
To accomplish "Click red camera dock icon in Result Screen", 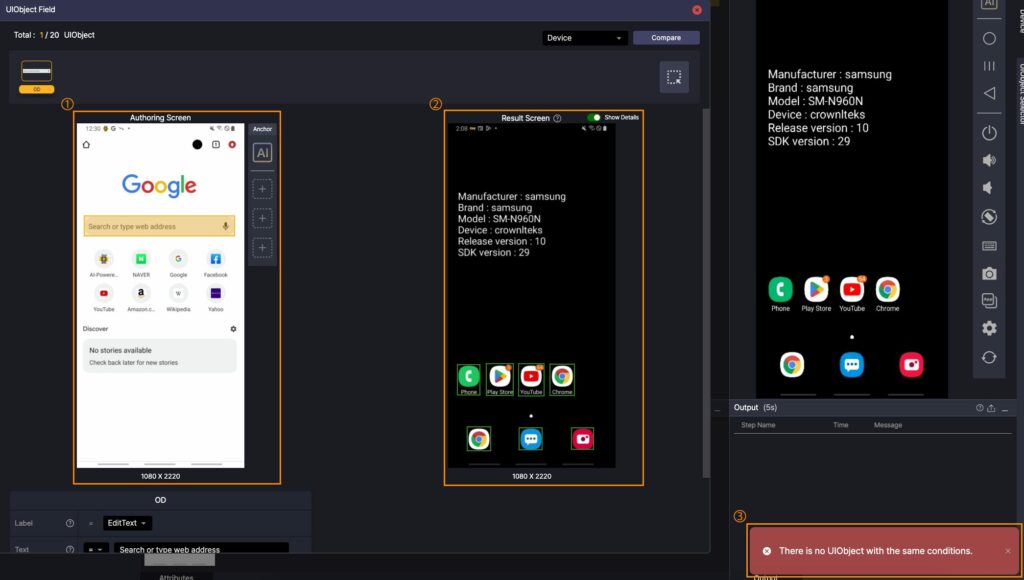I will tap(582, 439).
